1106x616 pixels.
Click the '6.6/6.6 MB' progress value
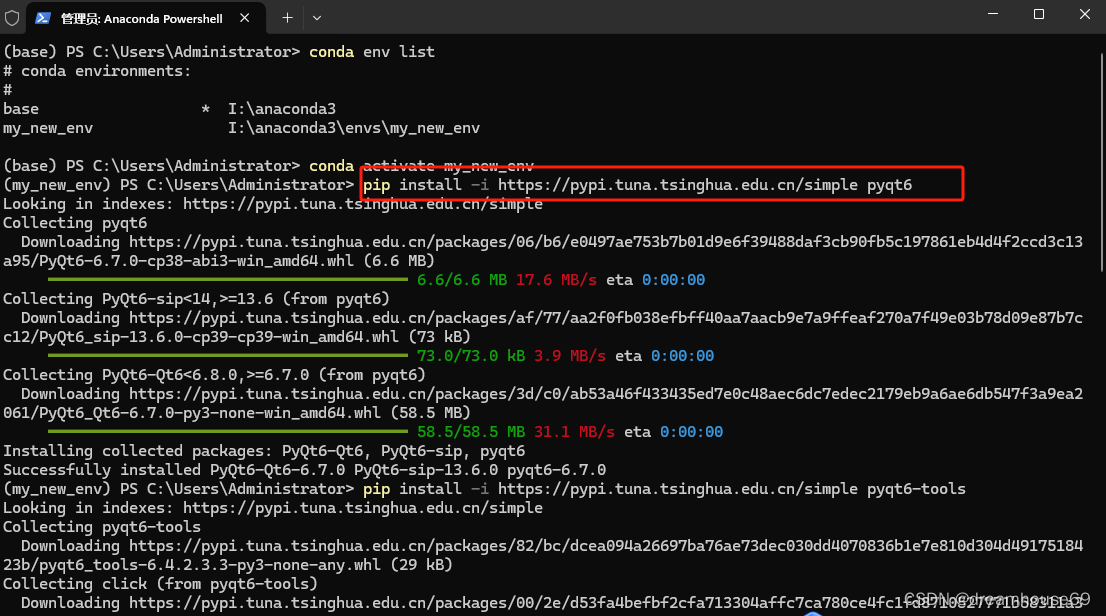coord(462,279)
